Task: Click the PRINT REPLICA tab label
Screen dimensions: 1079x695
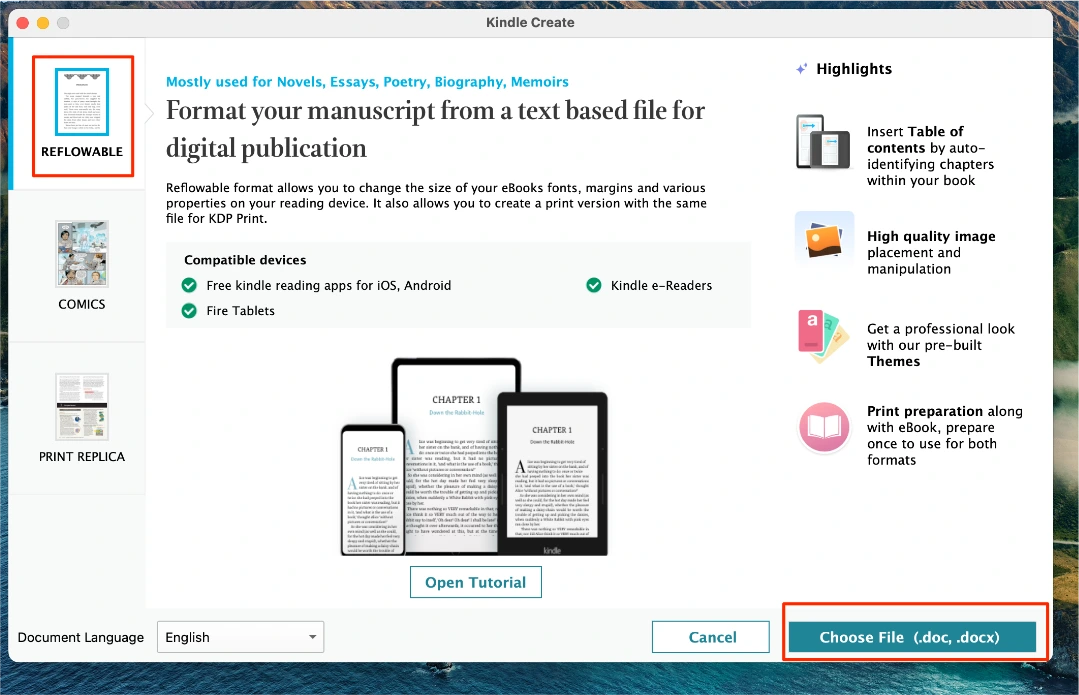Action: pos(82,457)
